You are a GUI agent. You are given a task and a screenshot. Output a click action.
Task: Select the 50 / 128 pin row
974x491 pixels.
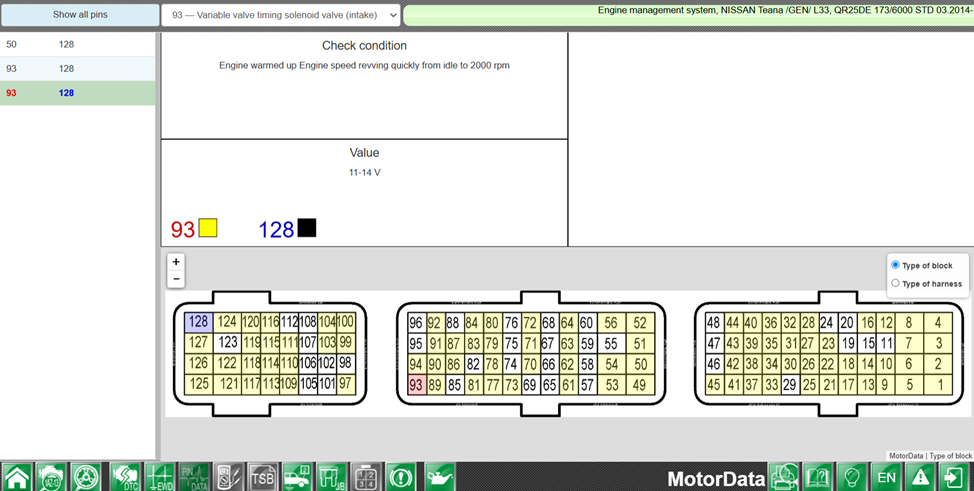[78, 44]
